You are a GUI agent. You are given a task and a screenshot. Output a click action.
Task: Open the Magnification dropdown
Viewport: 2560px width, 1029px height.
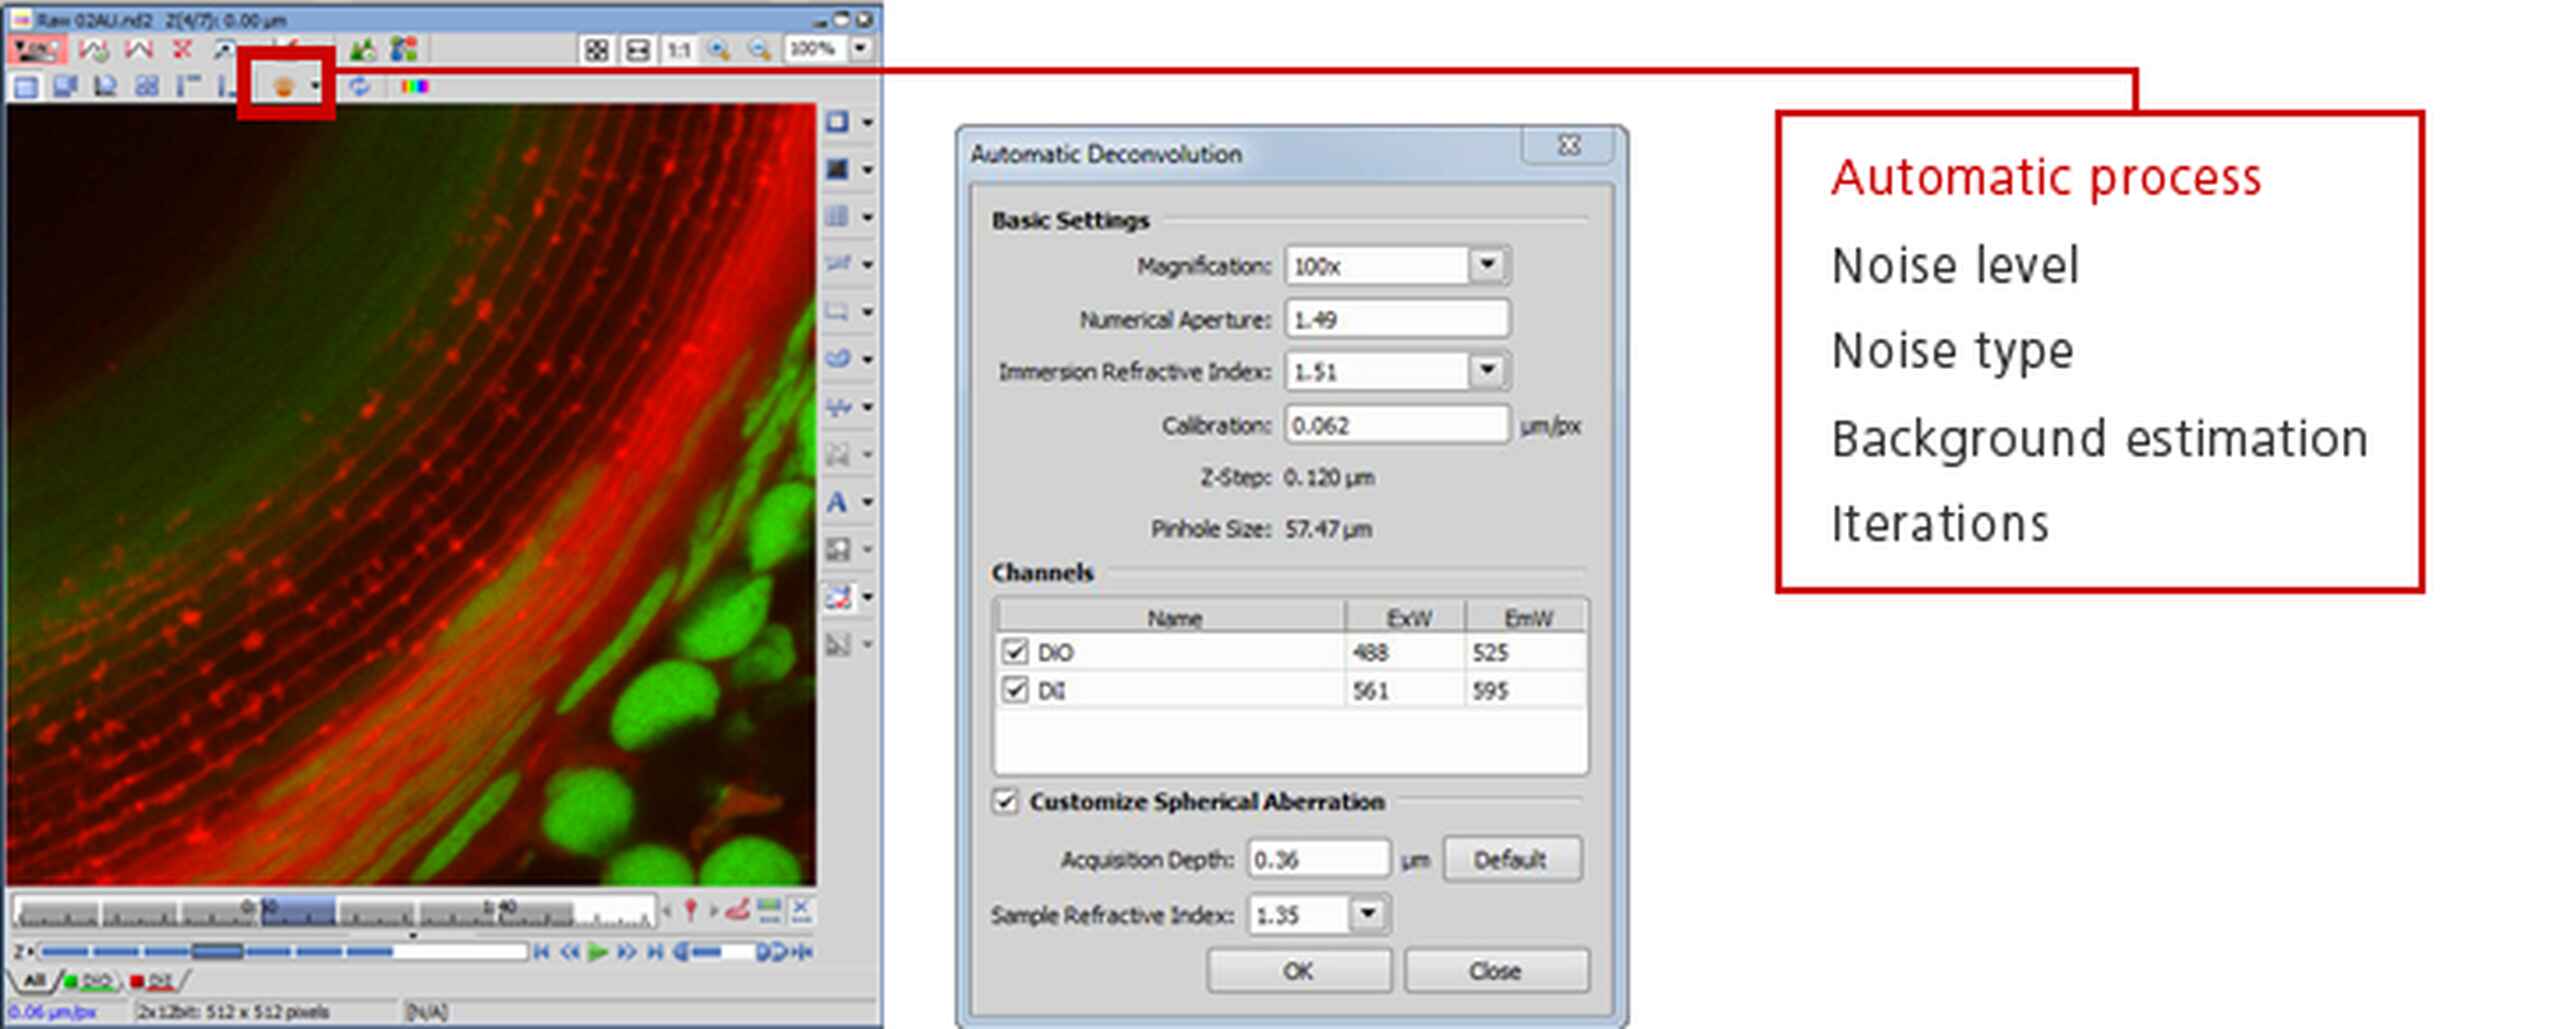tap(1487, 265)
